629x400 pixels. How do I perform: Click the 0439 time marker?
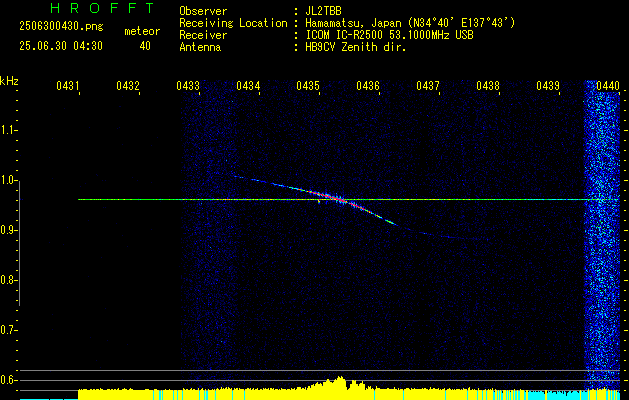pyautogui.click(x=548, y=86)
